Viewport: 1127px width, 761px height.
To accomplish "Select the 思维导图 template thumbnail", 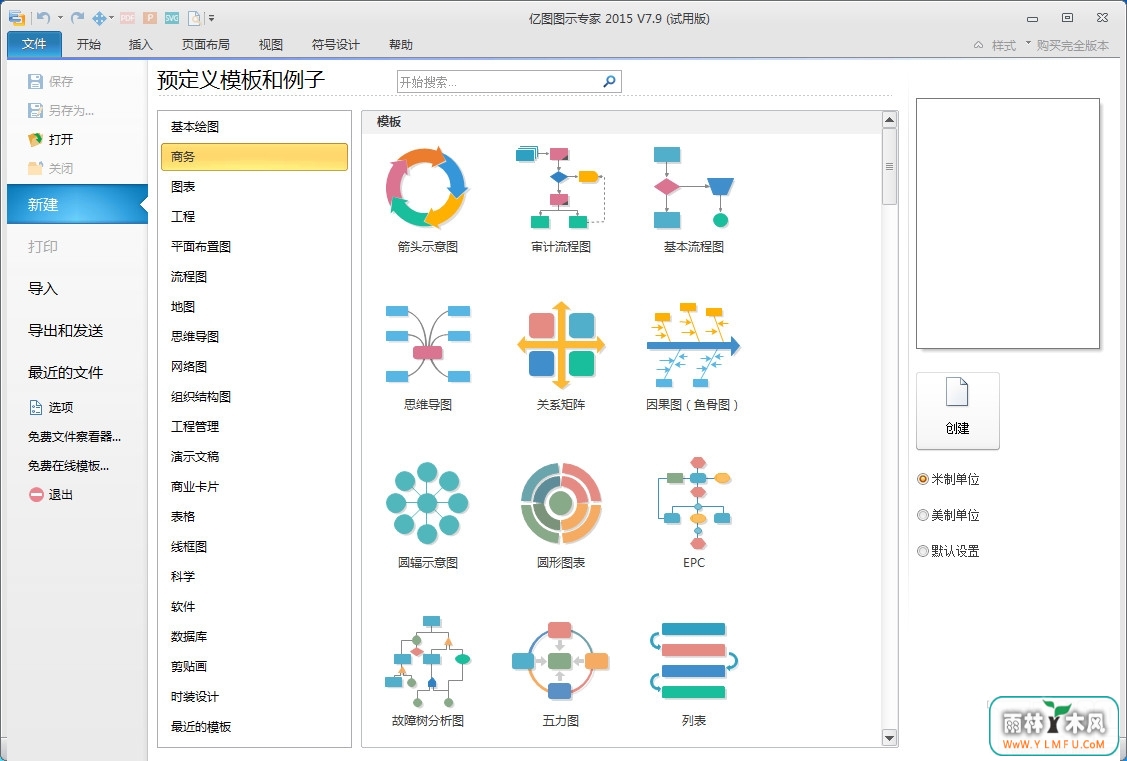I will pyautogui.click(x=428, y=358).
